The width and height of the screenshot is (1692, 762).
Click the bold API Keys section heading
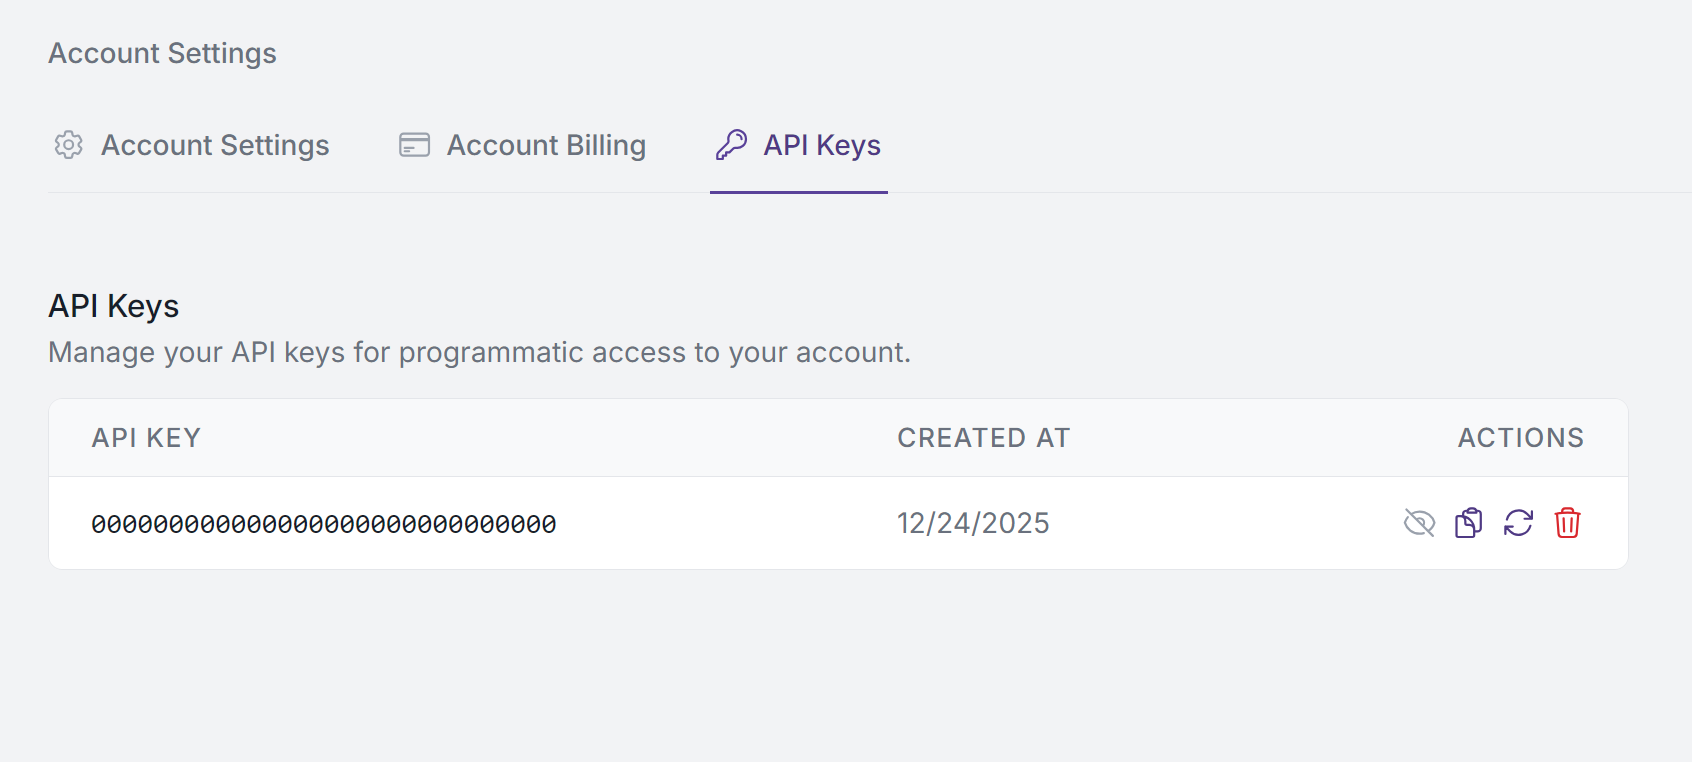coord(114,306)
